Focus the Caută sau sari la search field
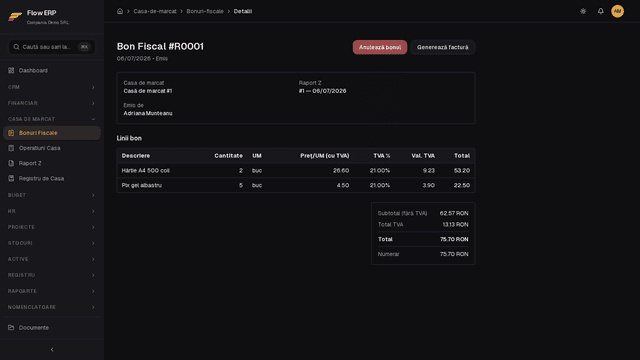 click(52, 47)
